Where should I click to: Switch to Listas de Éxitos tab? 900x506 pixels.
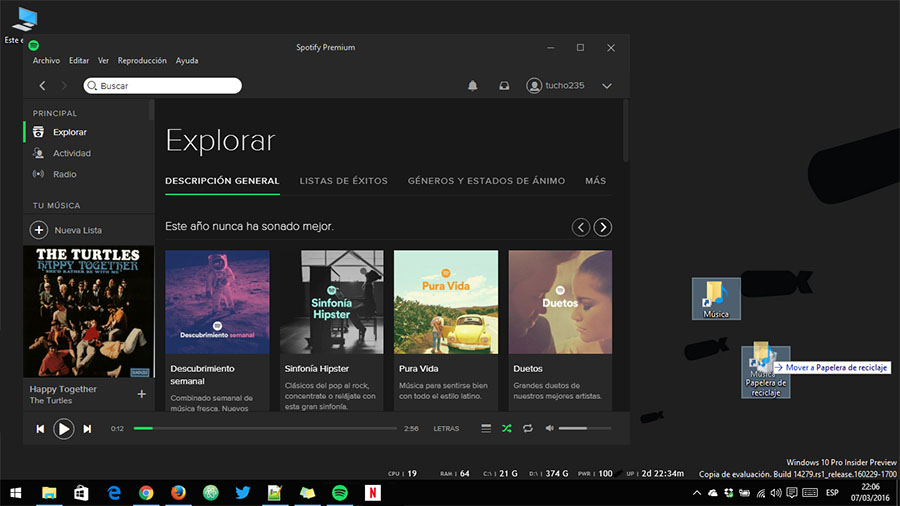[343, 181]
